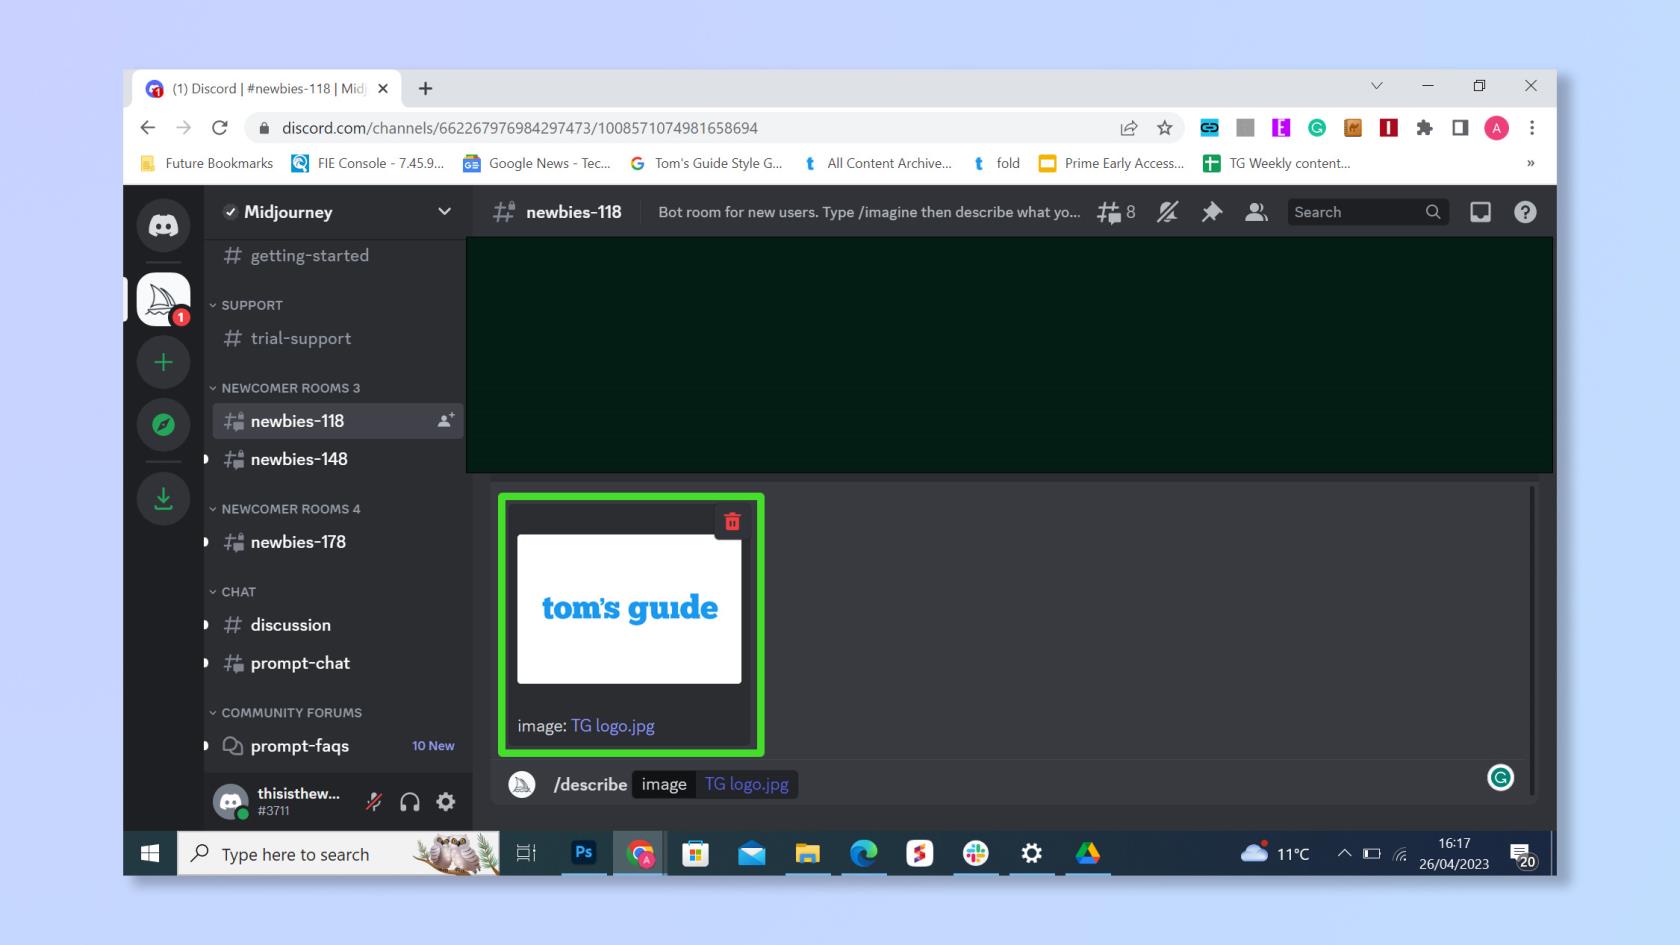Go back in browser history
Screen dimensions: 1680x945
[x=147, y=128]
